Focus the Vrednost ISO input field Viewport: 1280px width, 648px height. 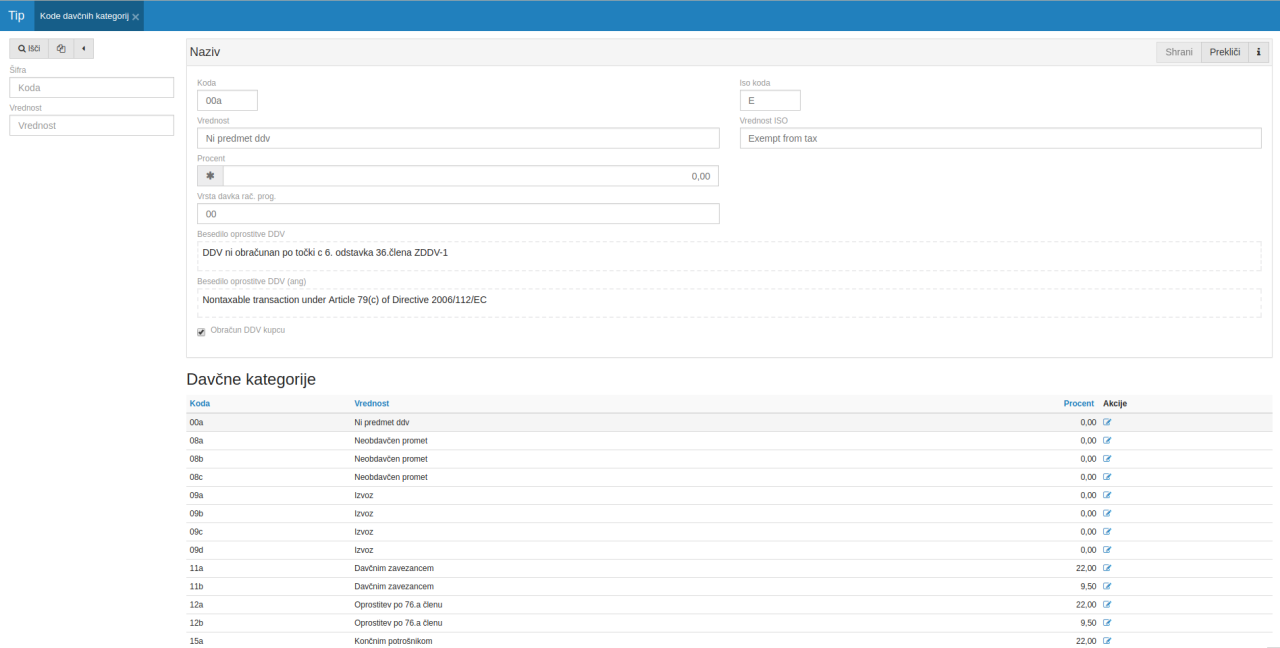coord(1000,139)
